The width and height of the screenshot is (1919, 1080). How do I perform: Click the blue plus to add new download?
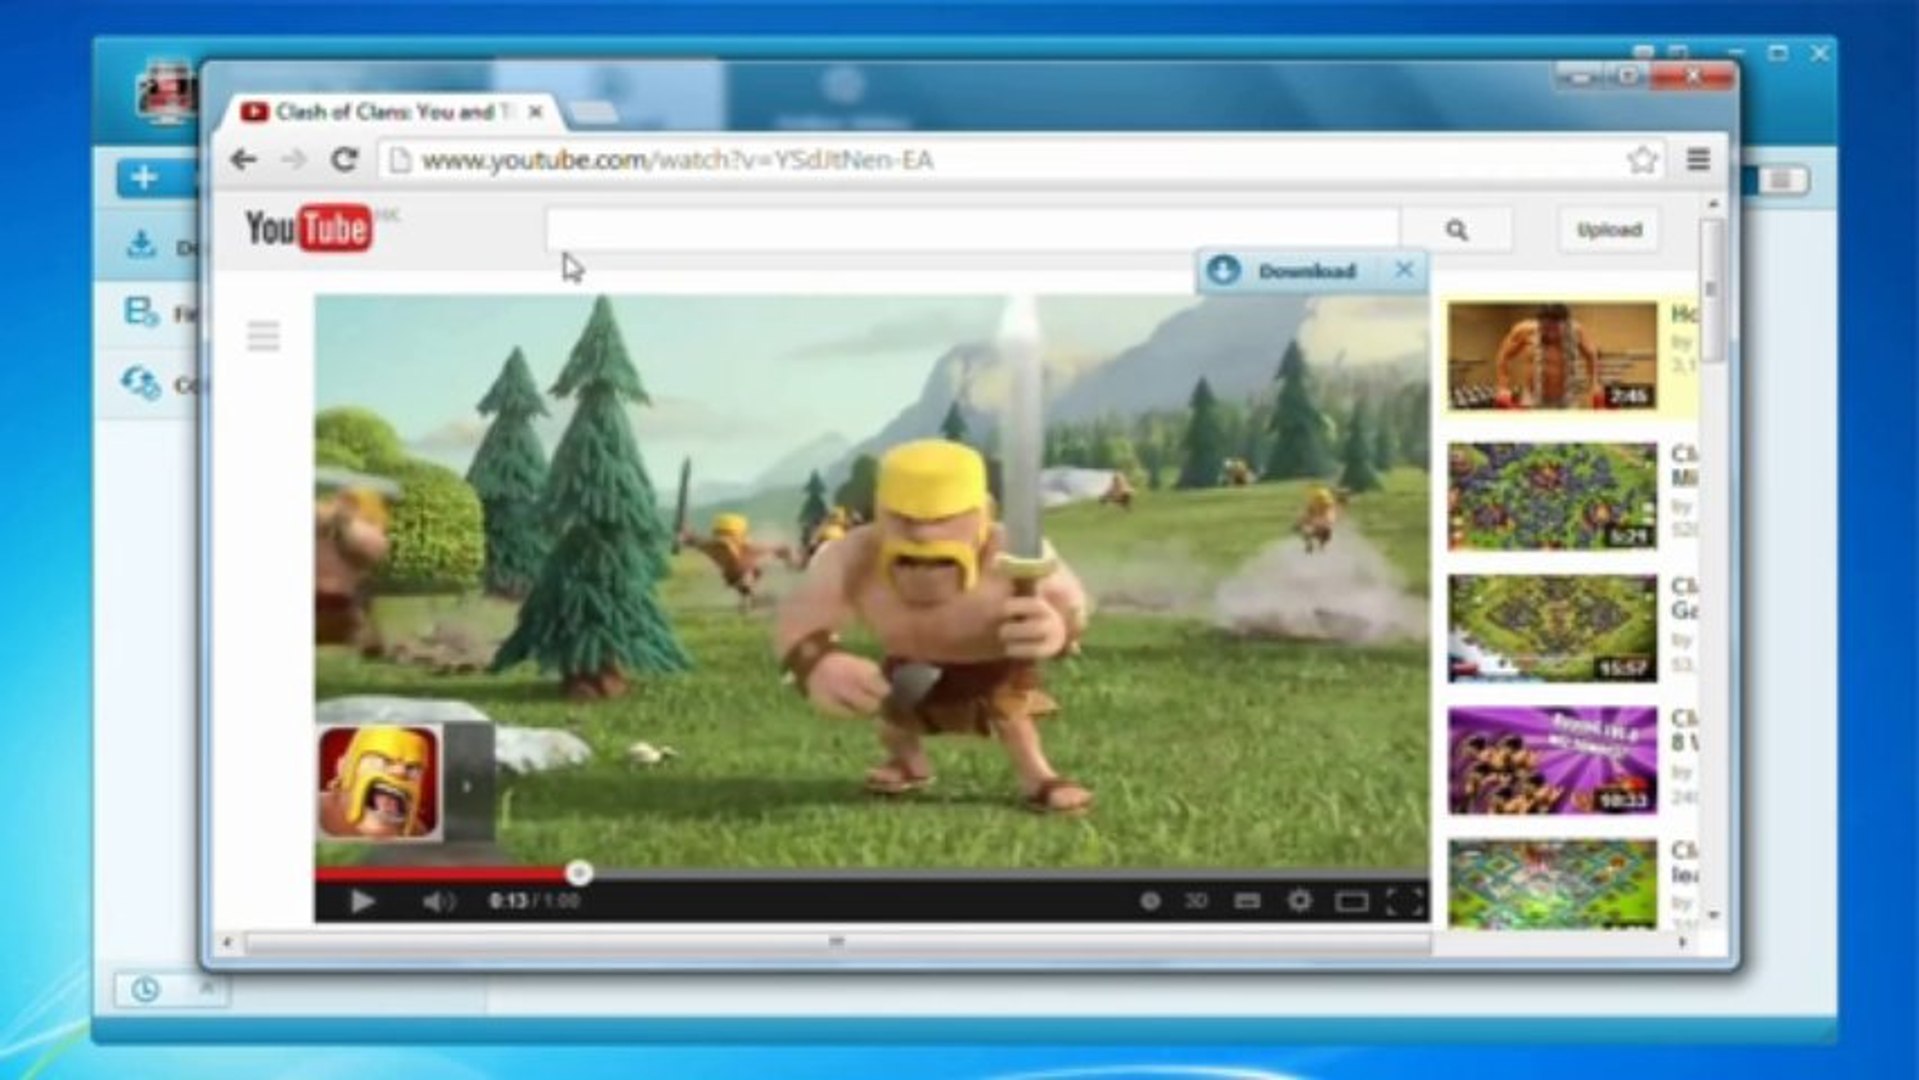click(143, 177)
